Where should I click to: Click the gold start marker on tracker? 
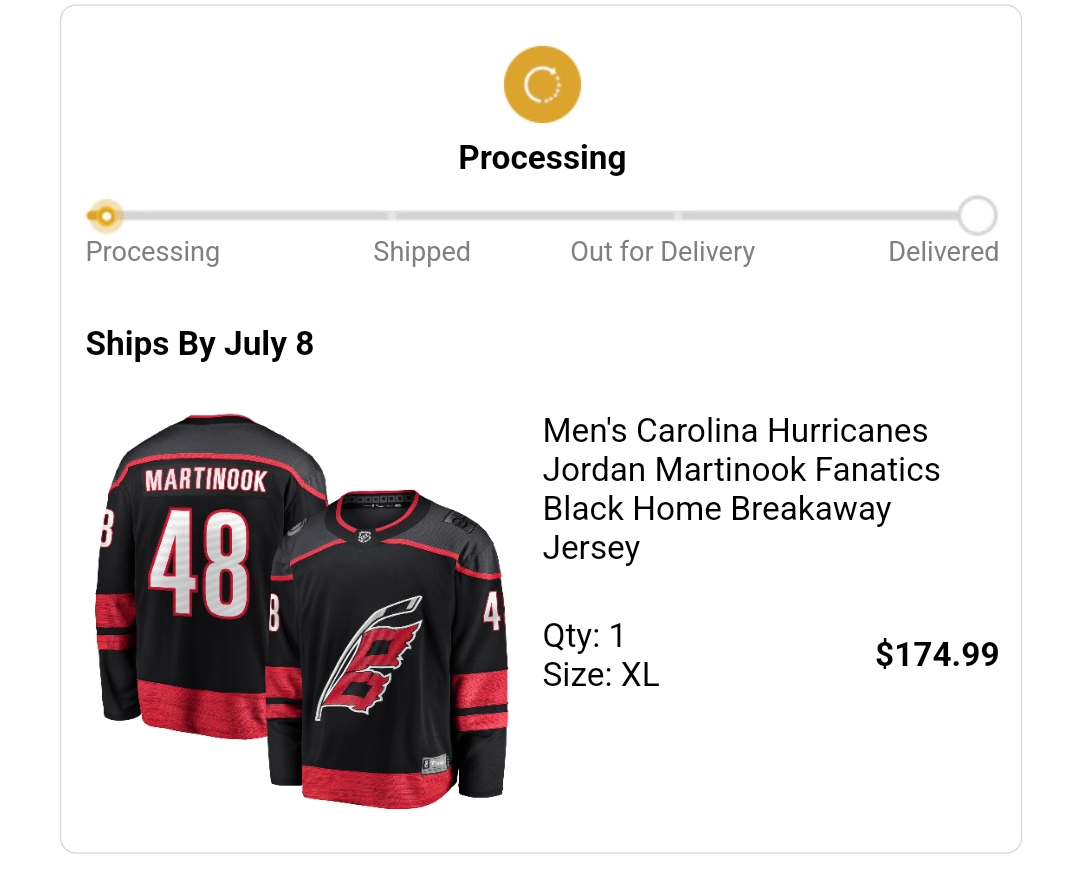[105, 215]
